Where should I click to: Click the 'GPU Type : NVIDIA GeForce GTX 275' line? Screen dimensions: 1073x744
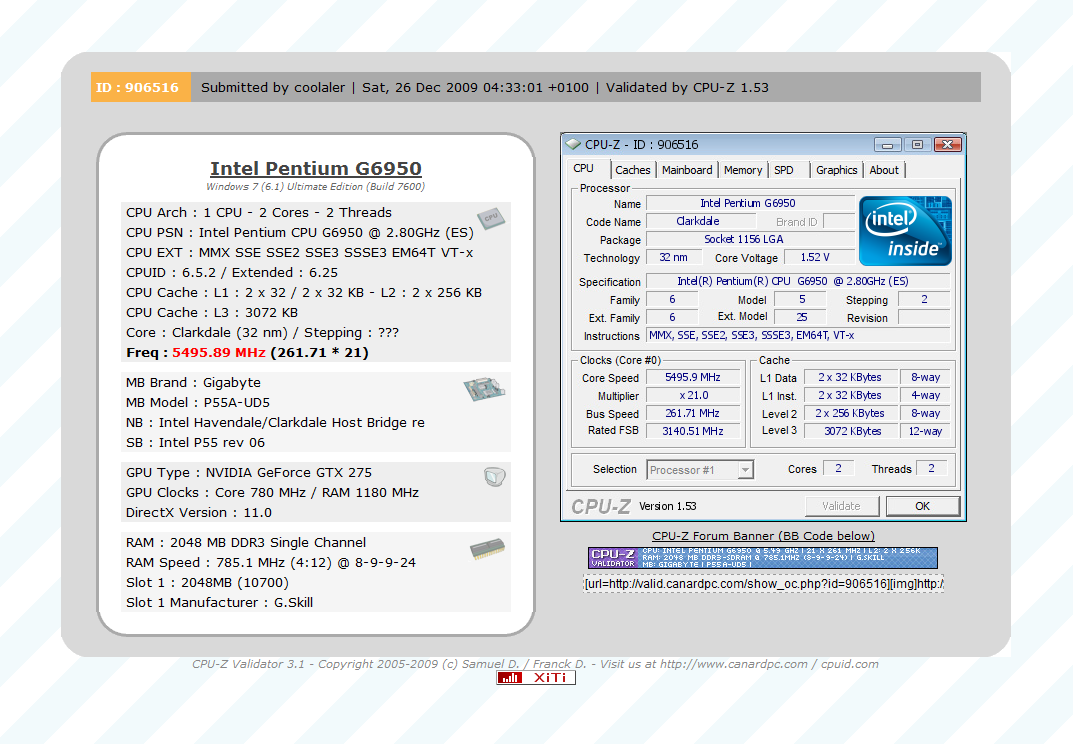[x=249, y=472]
